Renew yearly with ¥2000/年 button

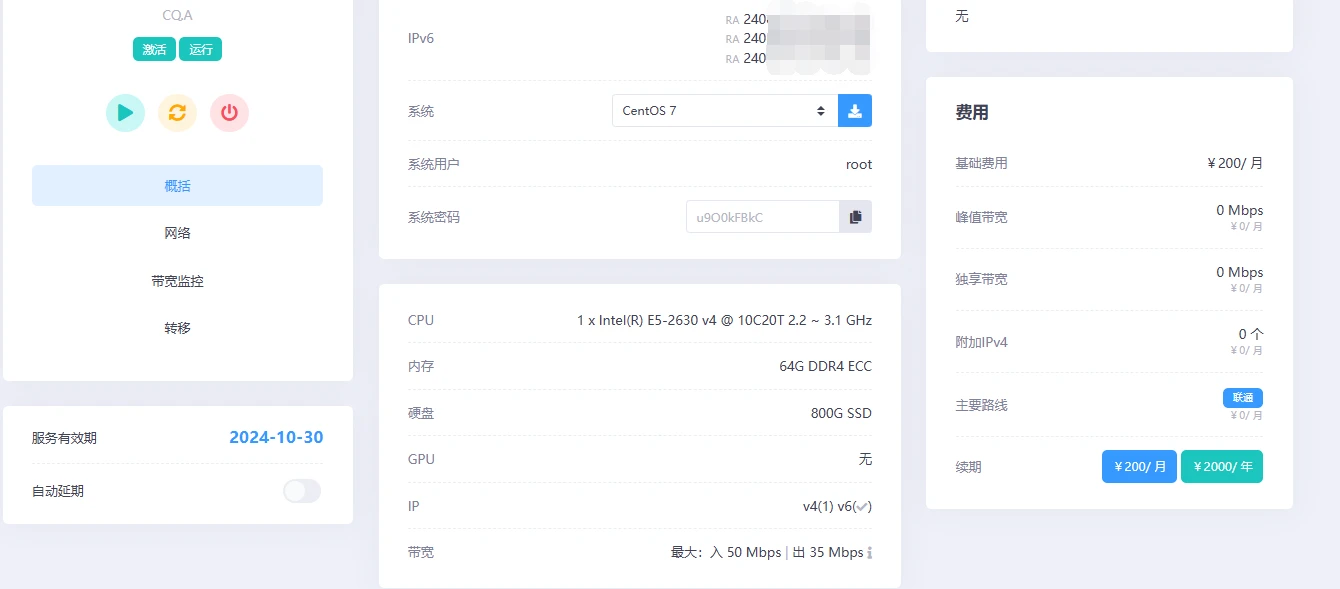(x=1221, y=467)
